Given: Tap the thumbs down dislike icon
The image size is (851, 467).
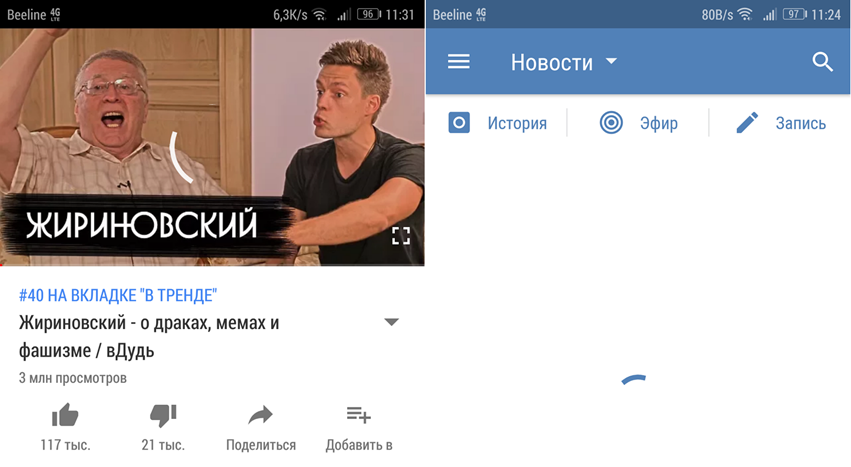Looking at the screenshot, I should [x=163, y=415].
